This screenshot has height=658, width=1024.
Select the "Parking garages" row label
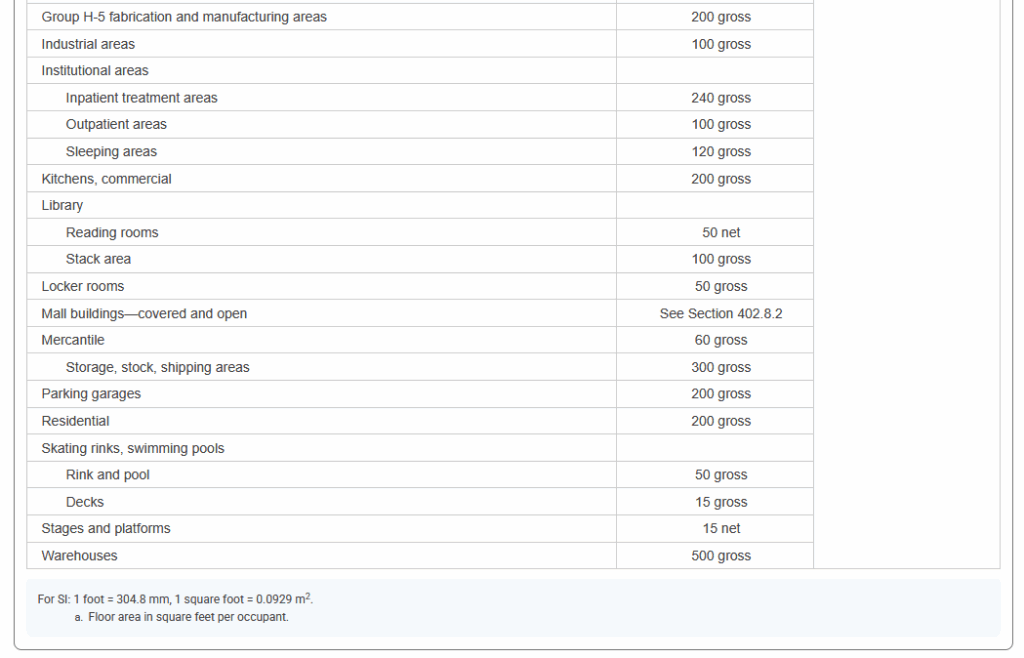pos(91,395)
